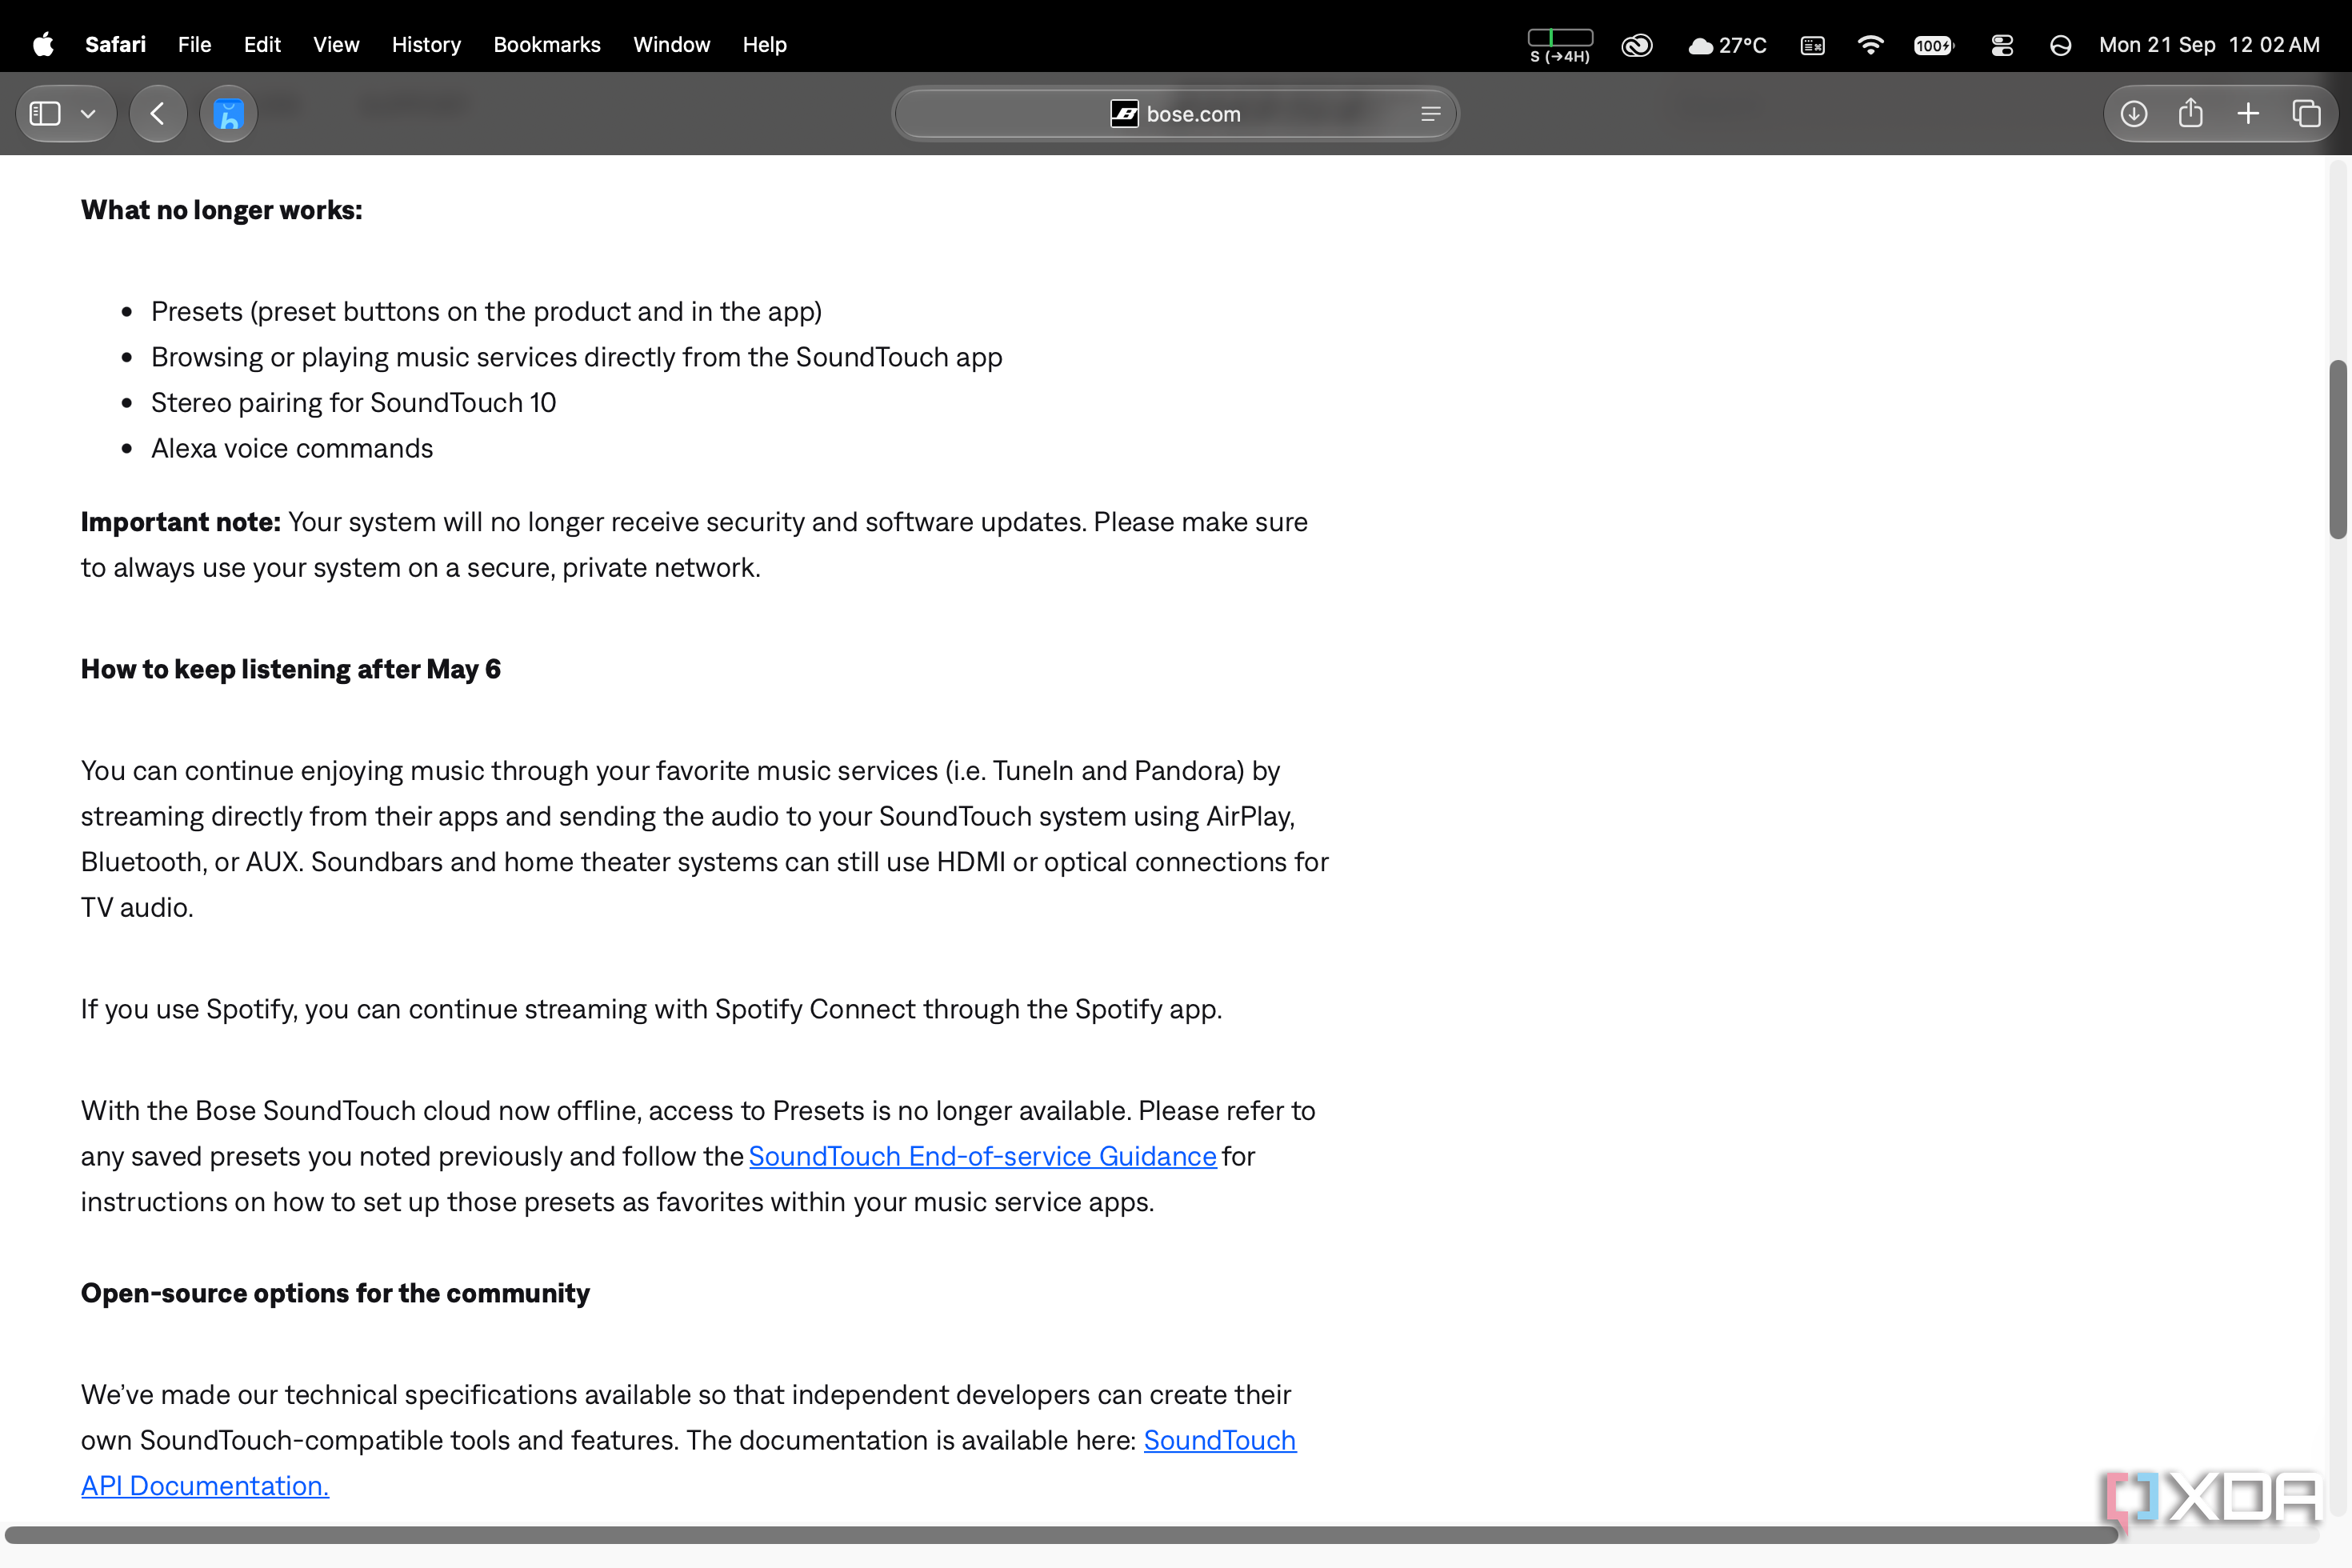Open the Safari app menu
Screen dimensions: 2352x1568
click(x=115, y=45)
